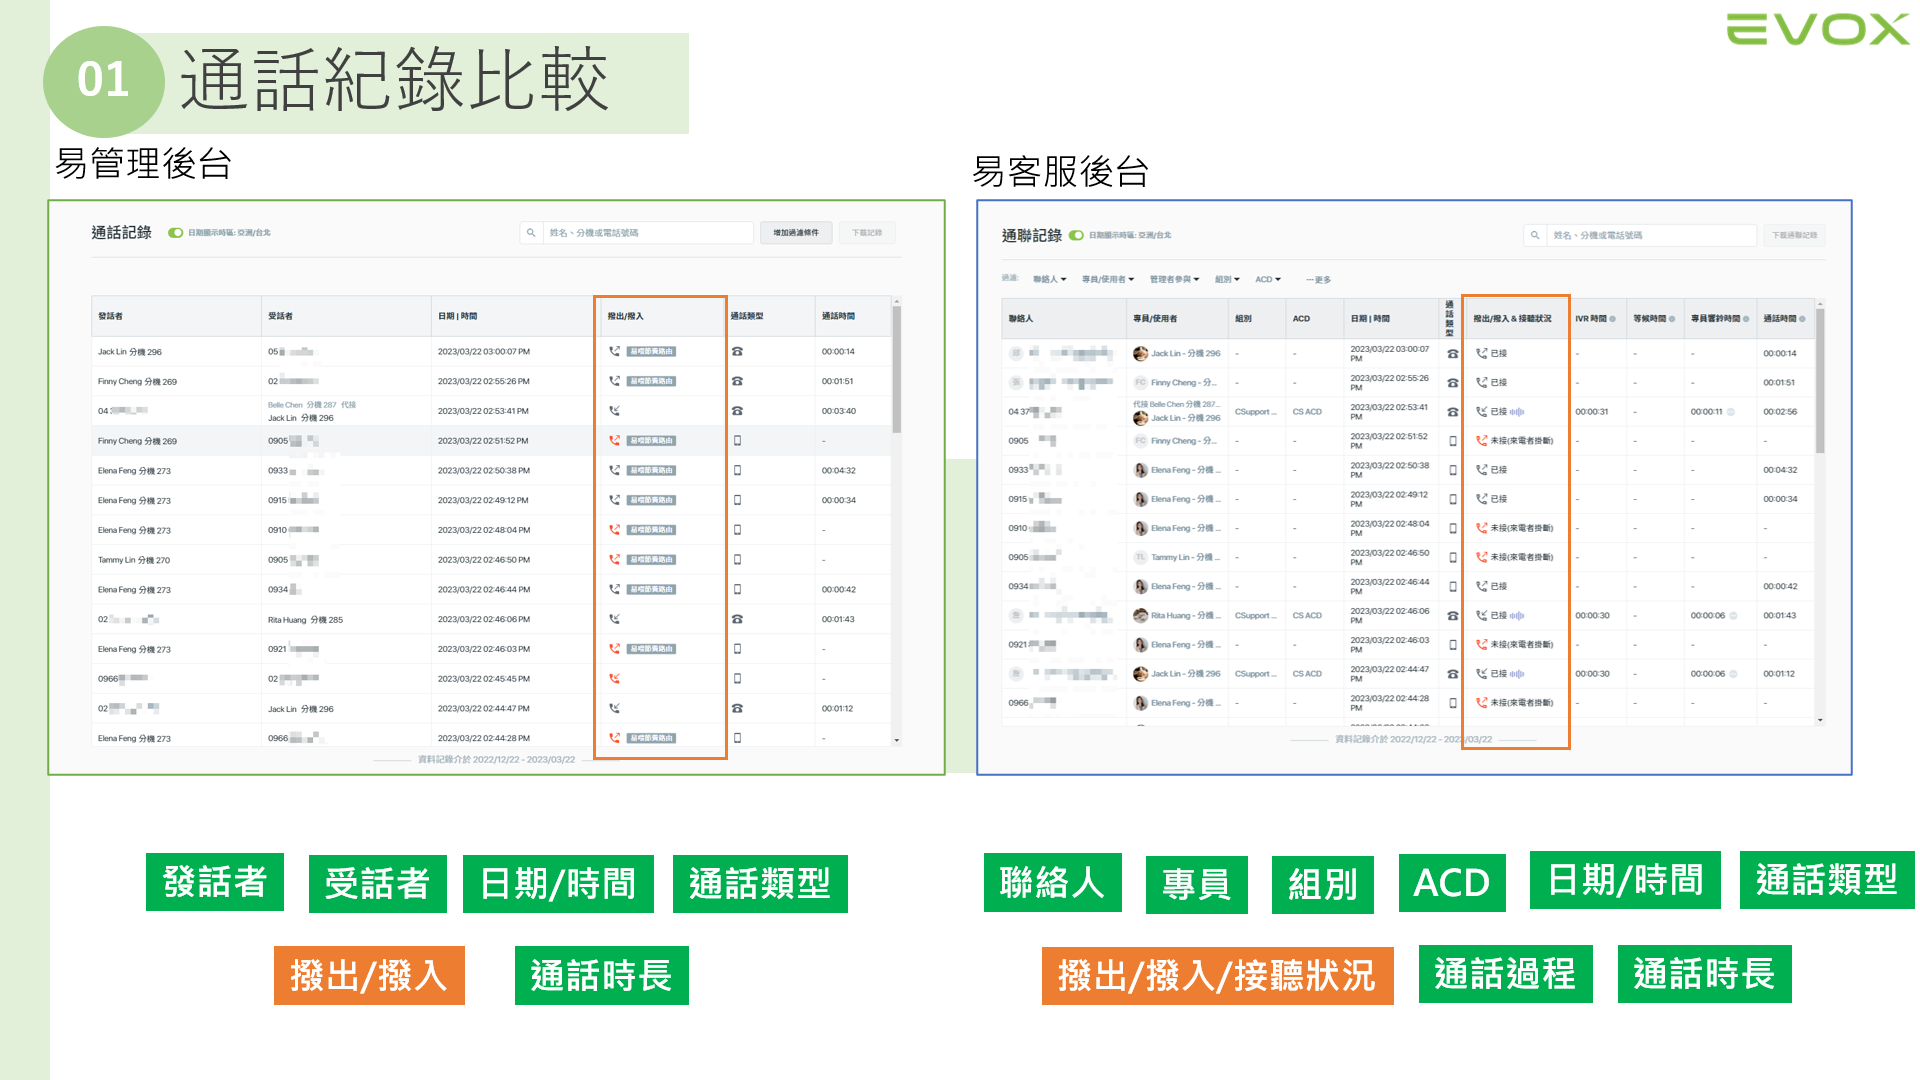Screen dimensions: 1920x1080
Task: Click answered call icon in 易客服後台 02:55:26 row
Action: pyautogui.click(x=1482, y=382)
